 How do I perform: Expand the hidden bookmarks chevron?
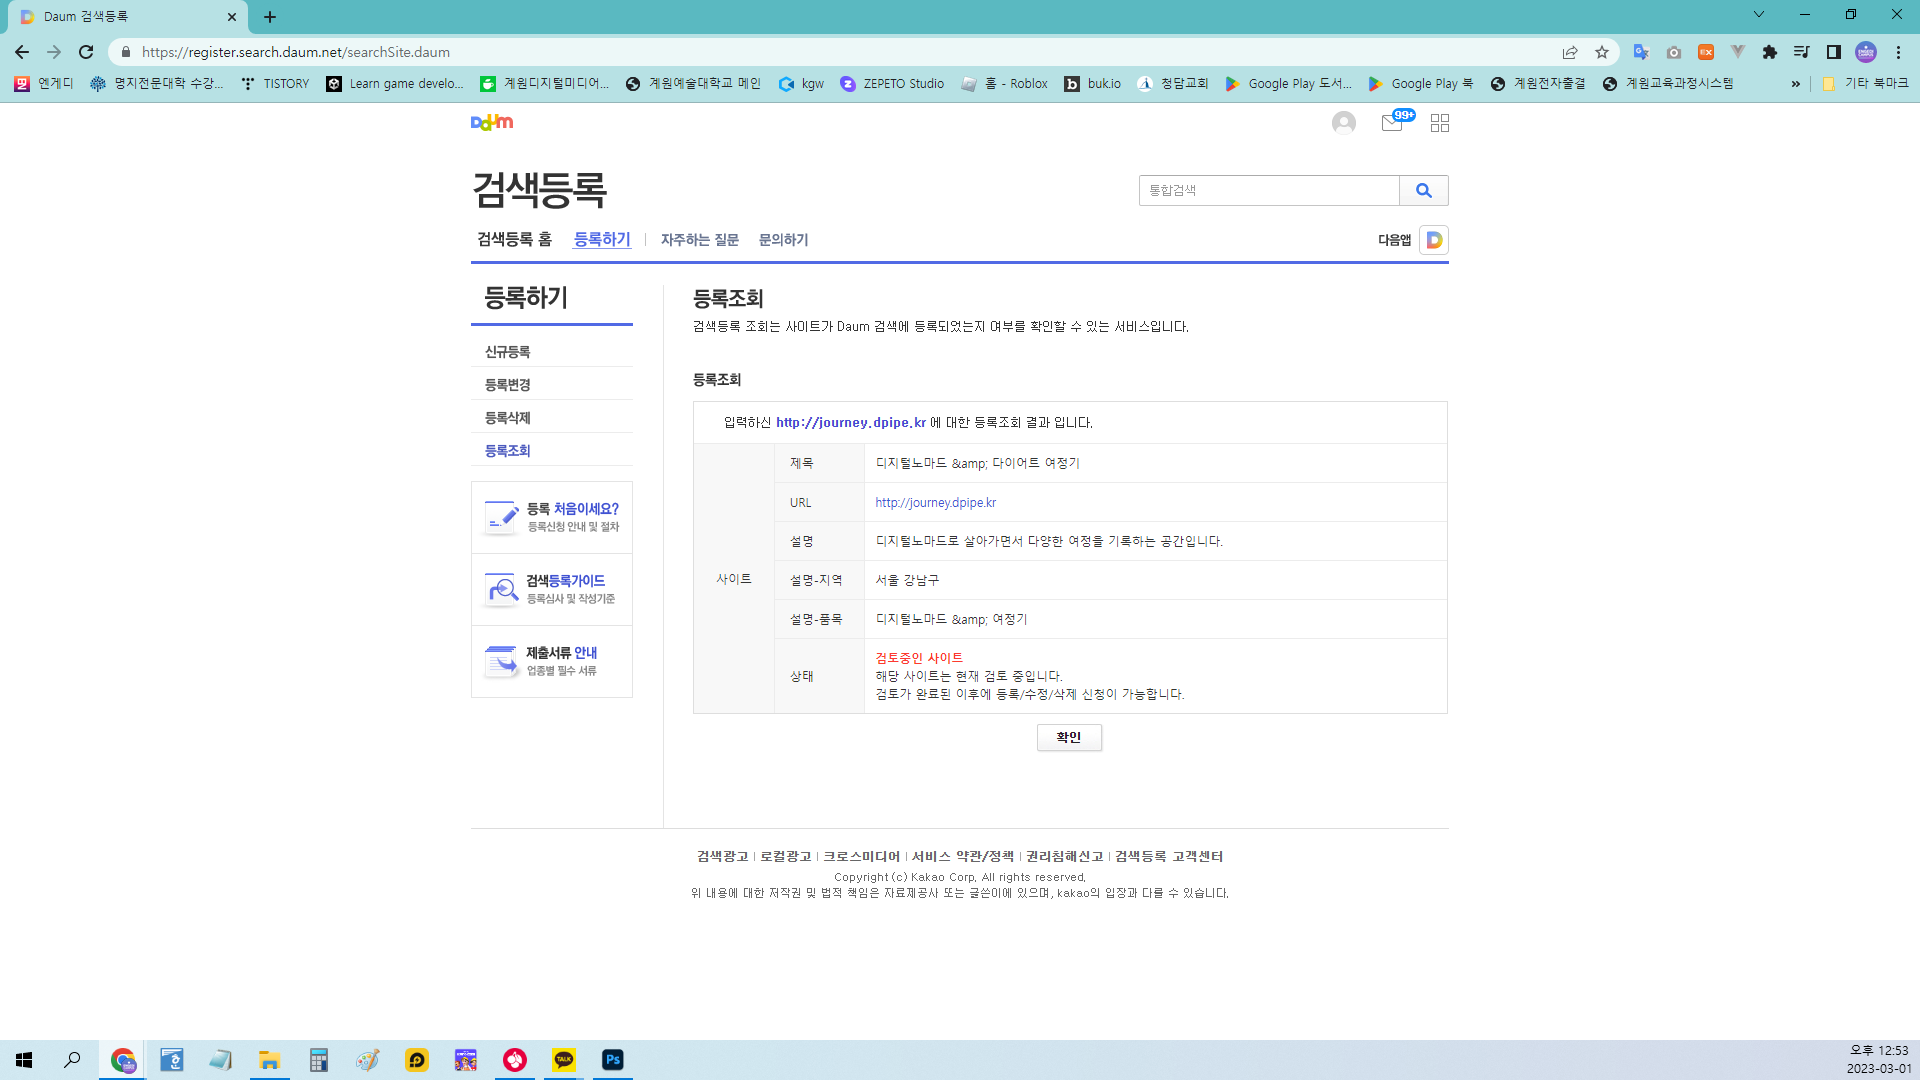click(1795, 84)
